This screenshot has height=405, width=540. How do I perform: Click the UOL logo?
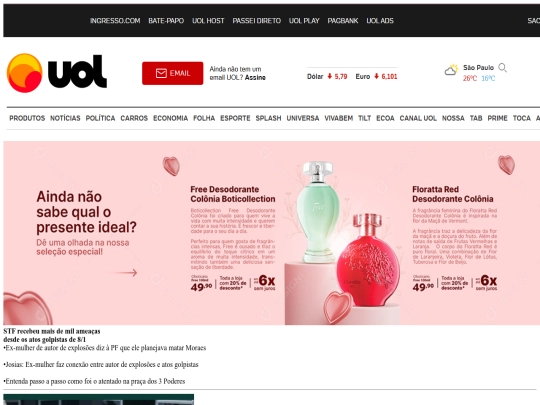(57, 73)
